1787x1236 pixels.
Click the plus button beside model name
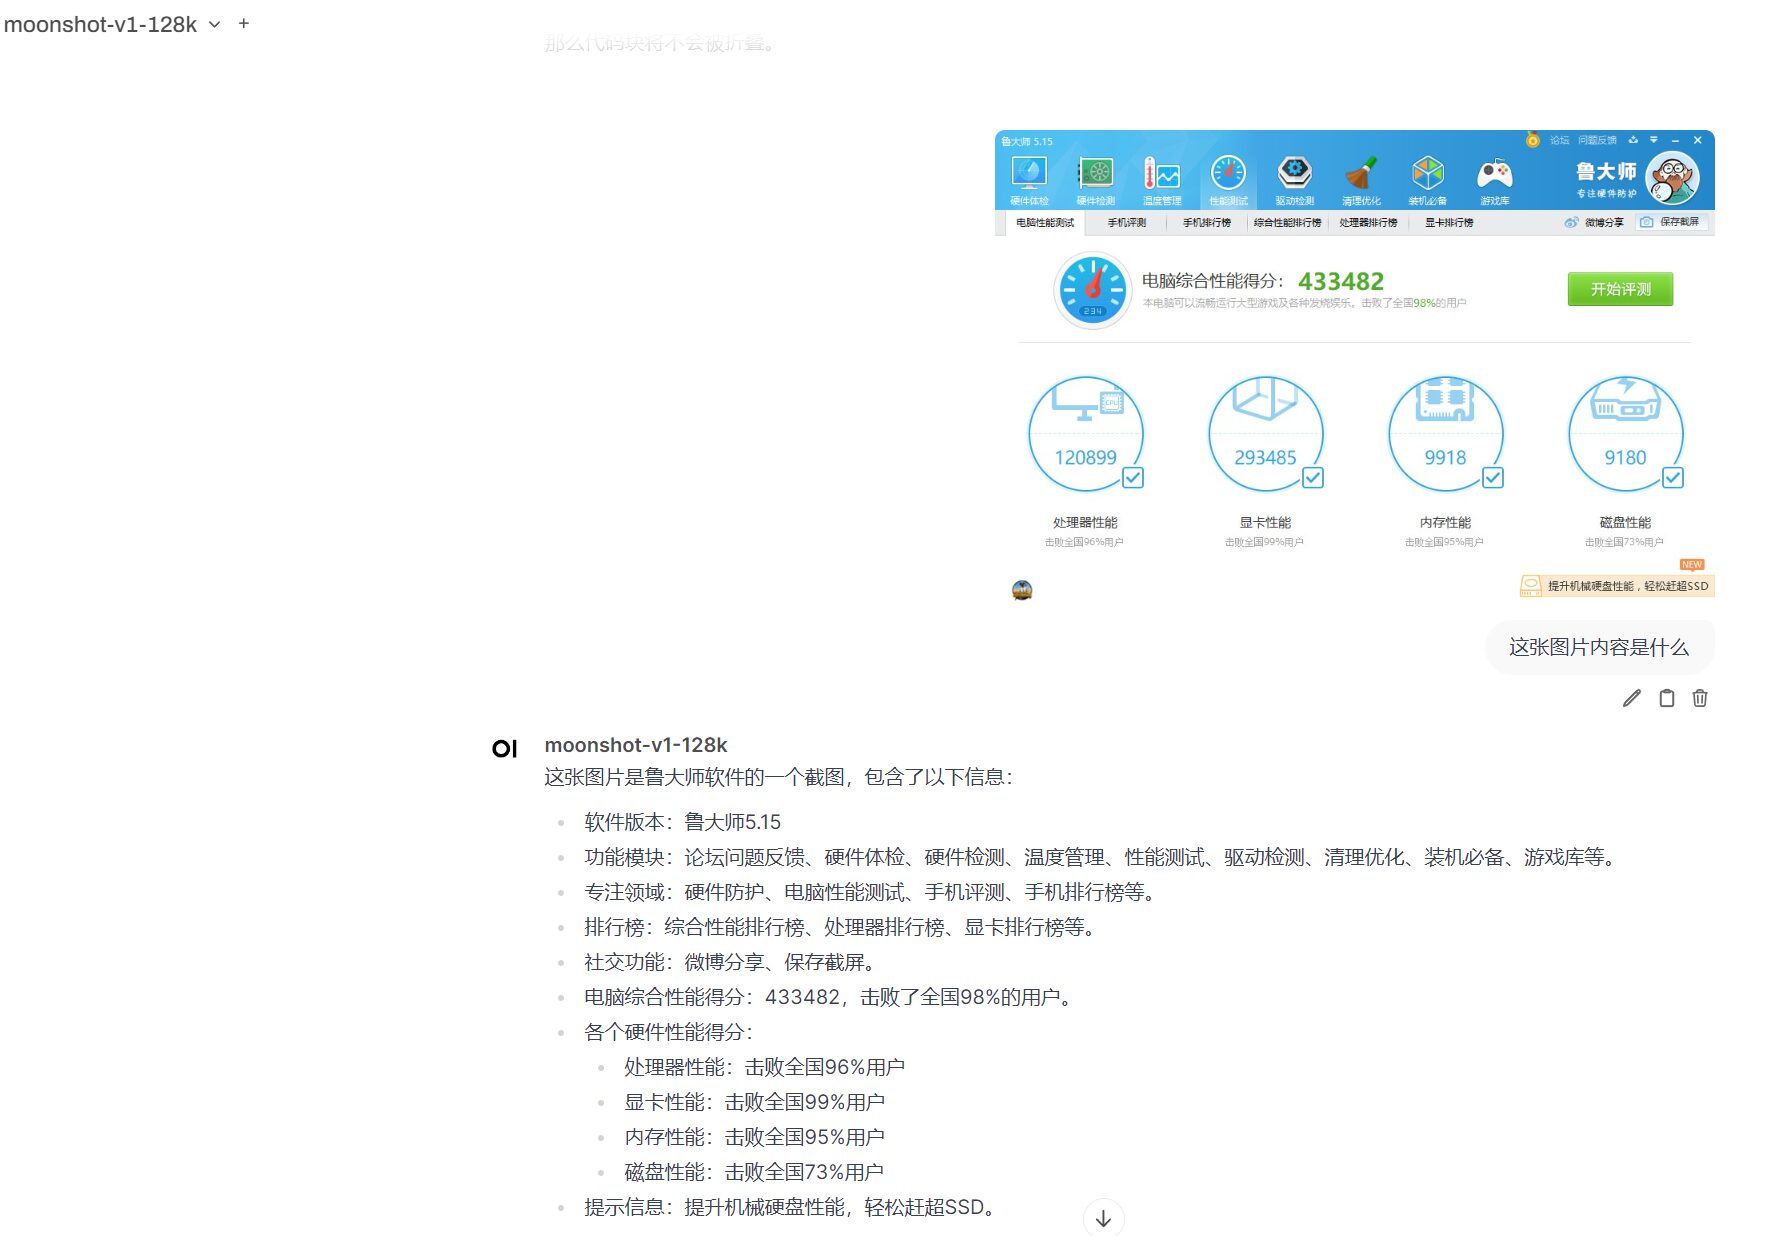click(243, 24)
